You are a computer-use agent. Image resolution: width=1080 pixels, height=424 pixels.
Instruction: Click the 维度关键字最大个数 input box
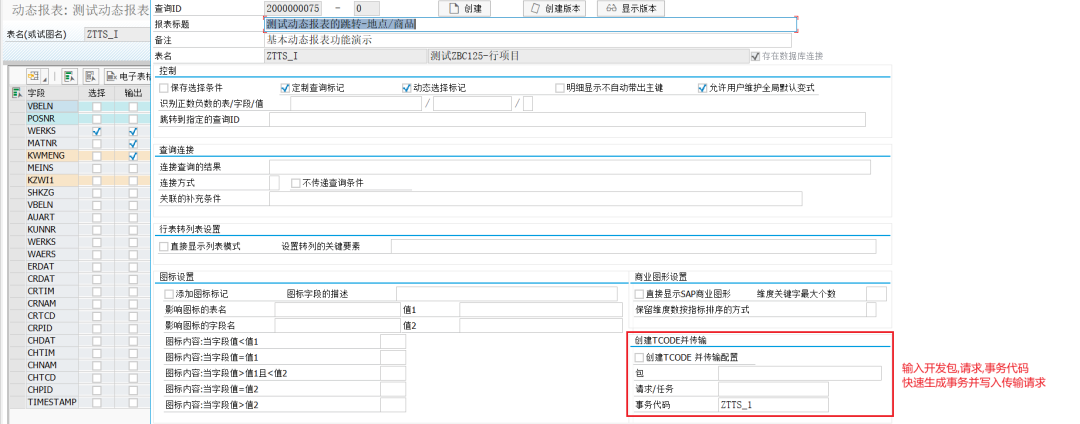pyautogui.click(x=876, y=294)
